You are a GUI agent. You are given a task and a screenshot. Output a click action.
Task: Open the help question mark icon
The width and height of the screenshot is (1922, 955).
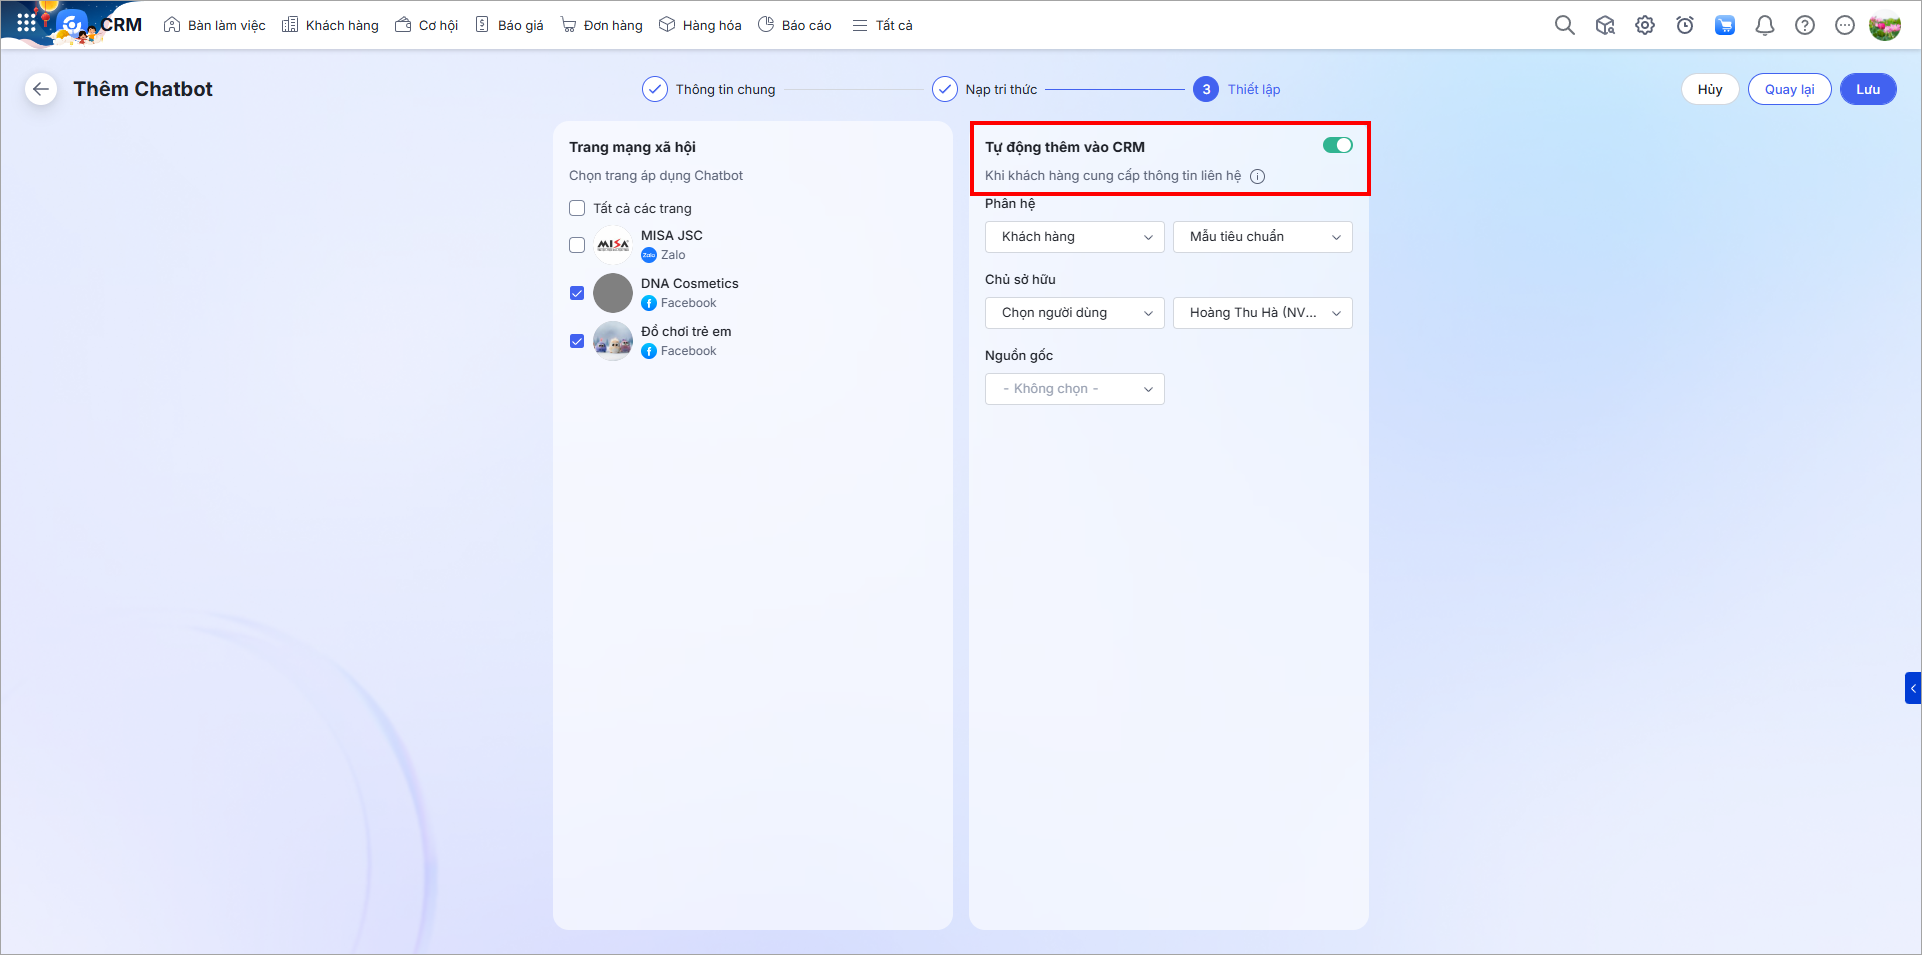click(1804, 25)
